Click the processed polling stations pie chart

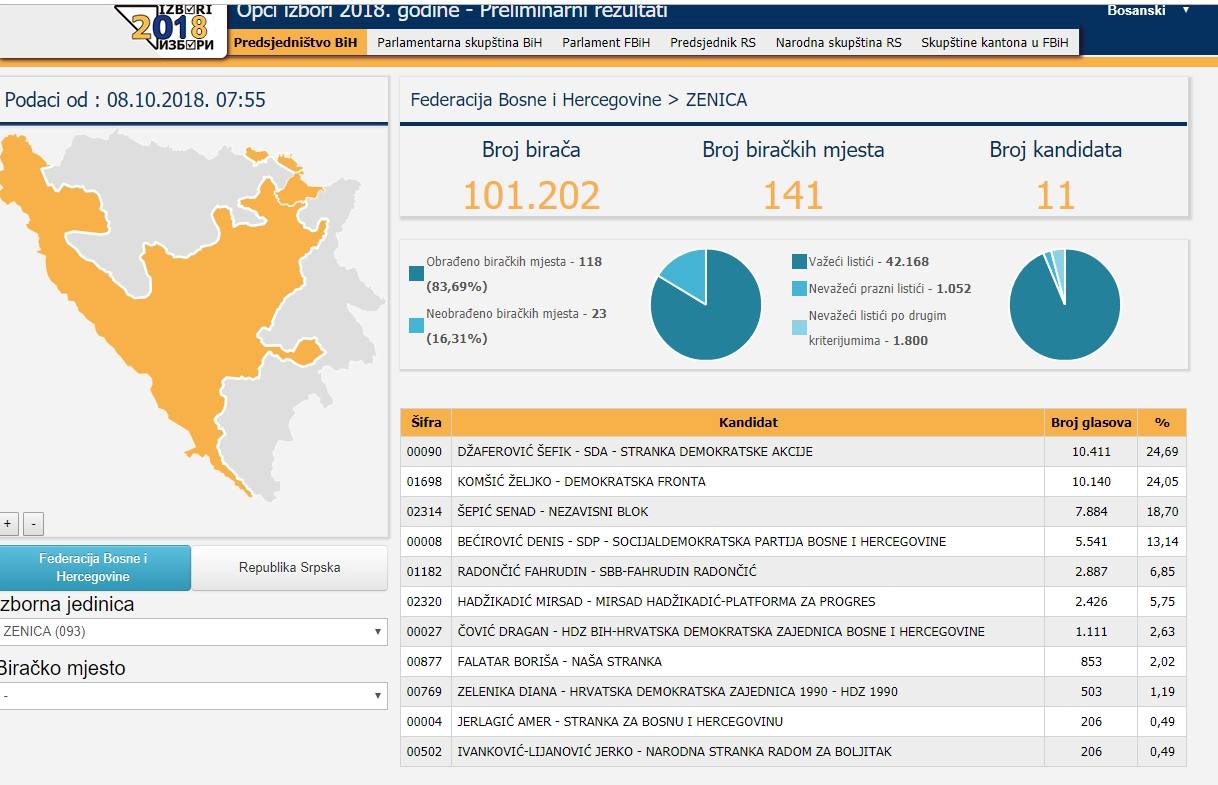[x=706, y=304]
